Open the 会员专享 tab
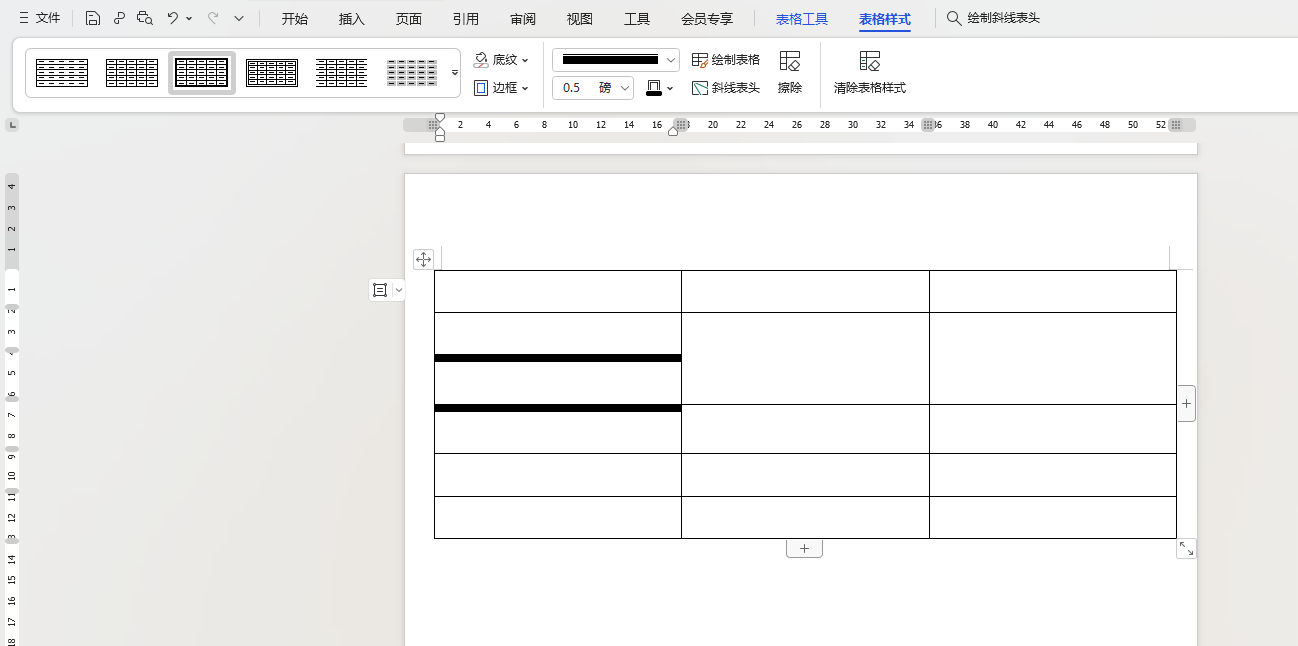Screen dimensions: 1298x646 pyautogui.click(x=707, y=19)
